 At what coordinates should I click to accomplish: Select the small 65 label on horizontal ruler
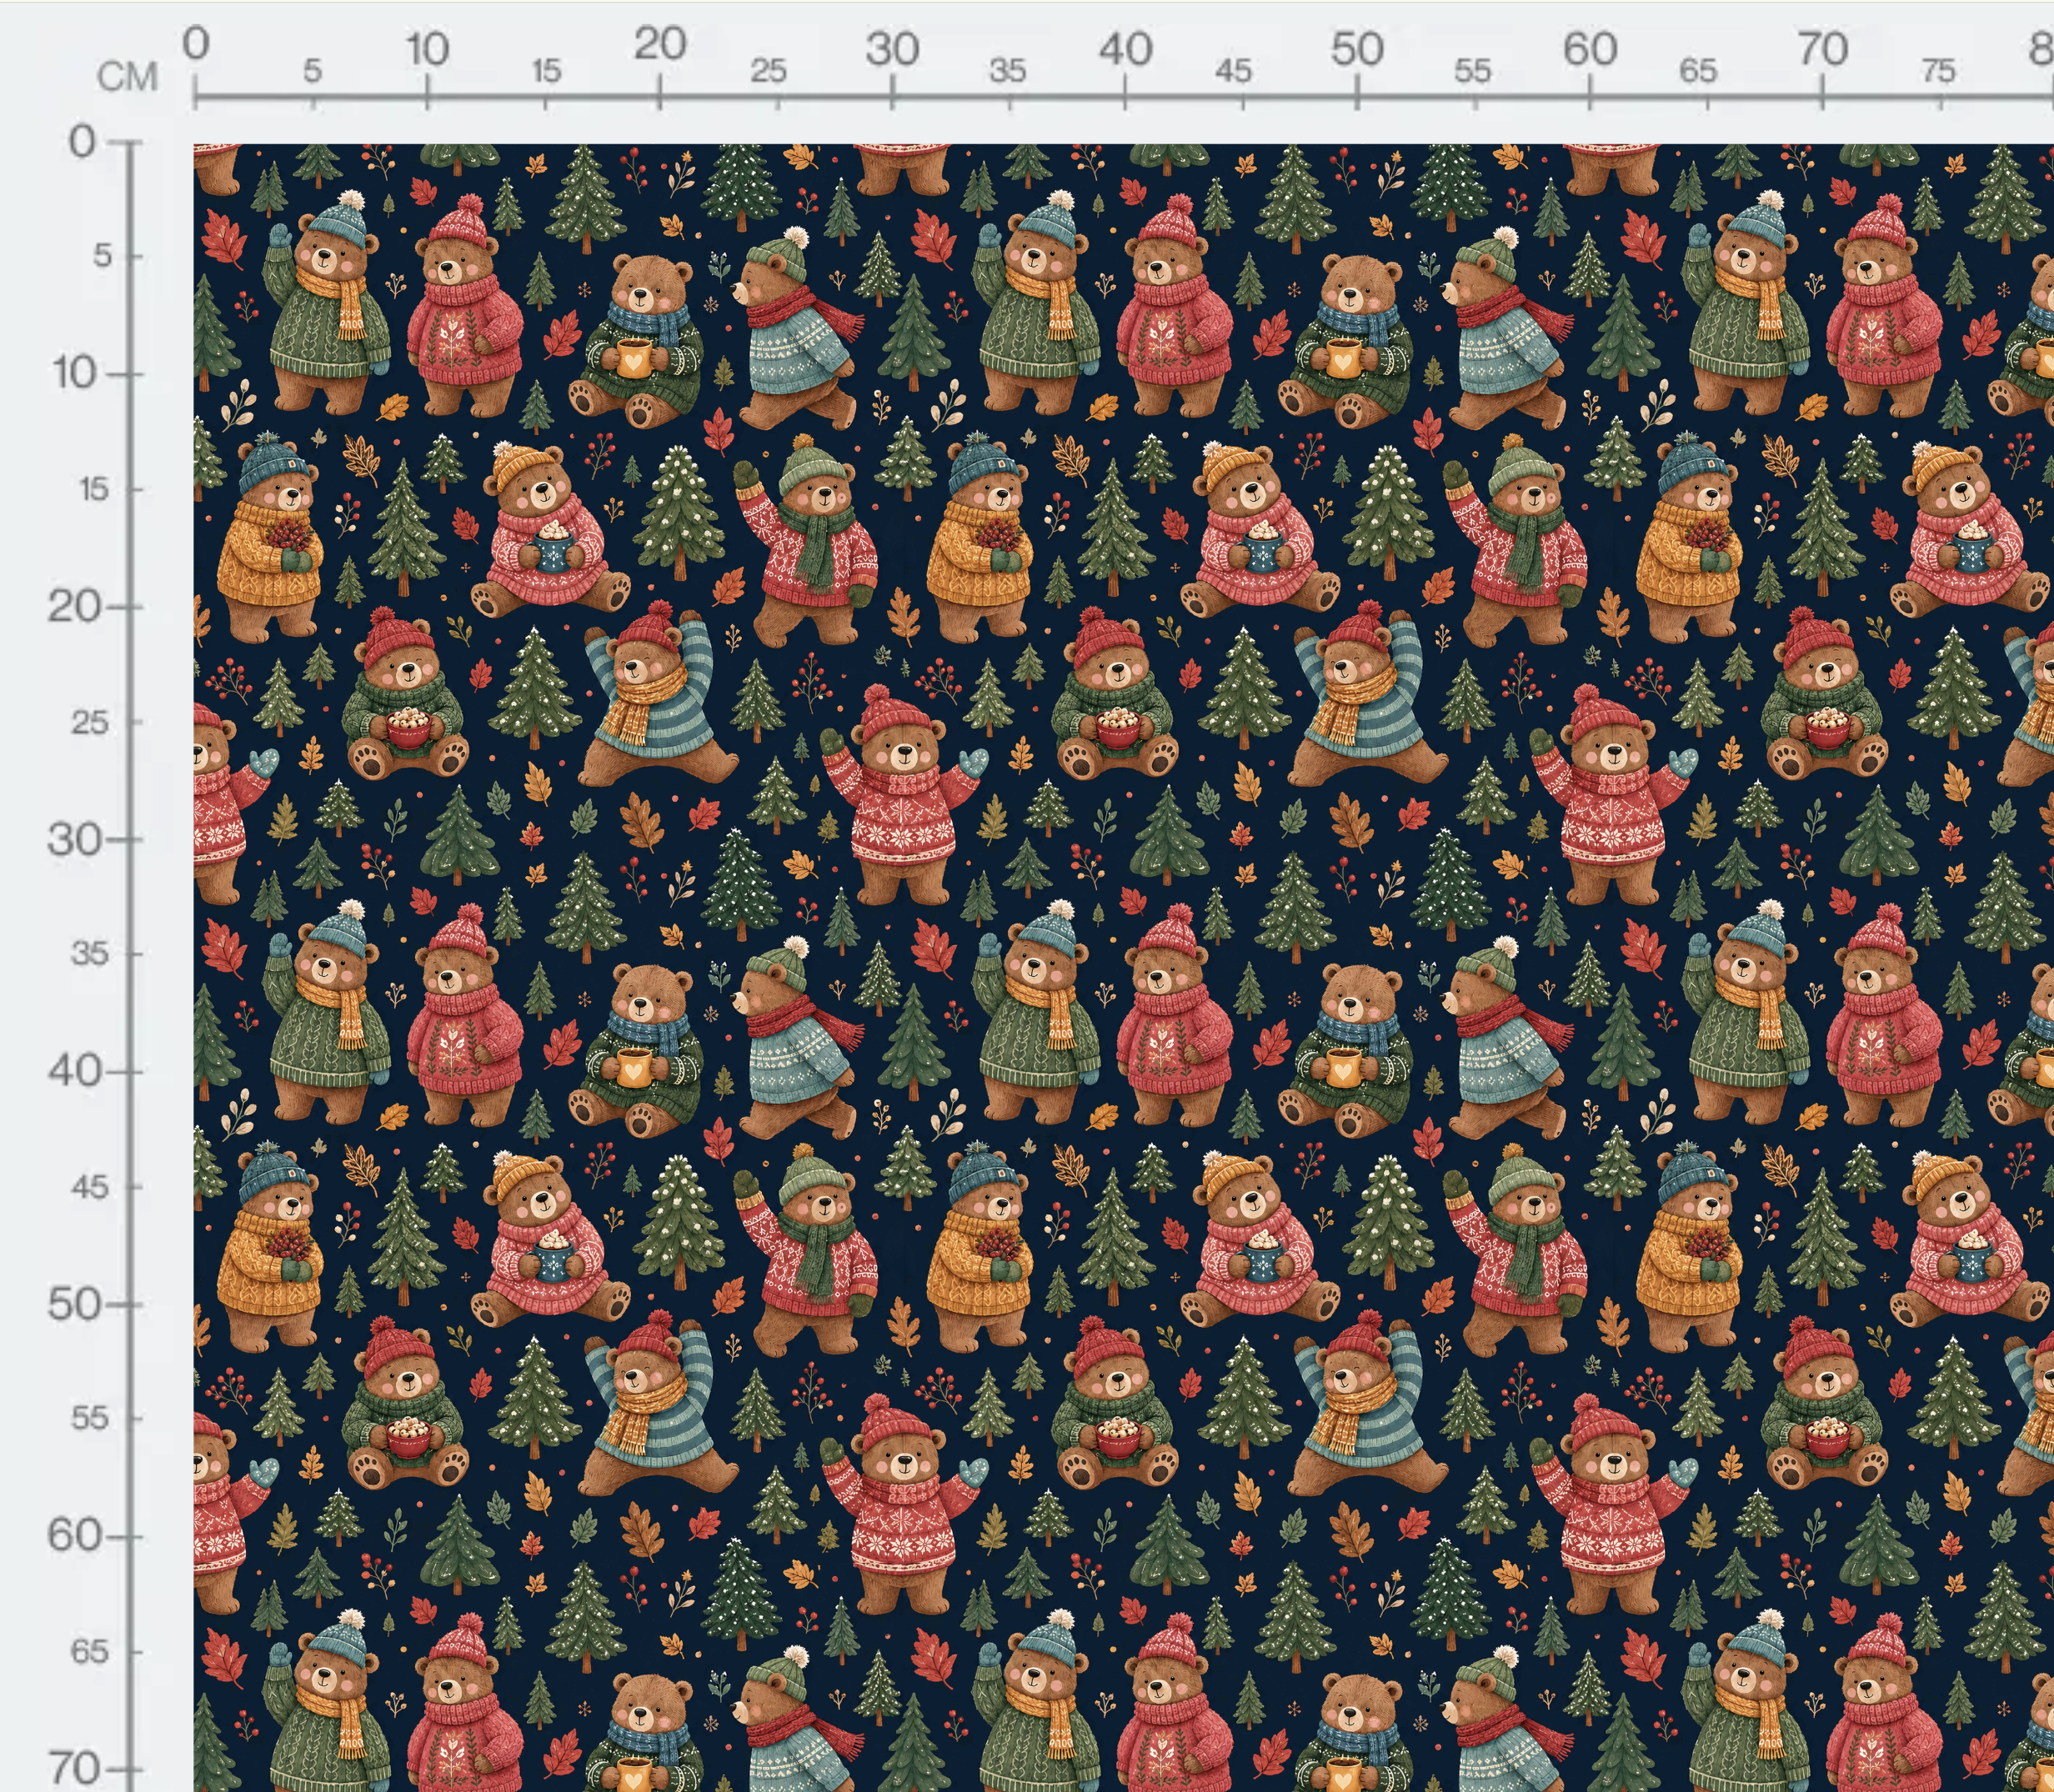(1698, 71)
